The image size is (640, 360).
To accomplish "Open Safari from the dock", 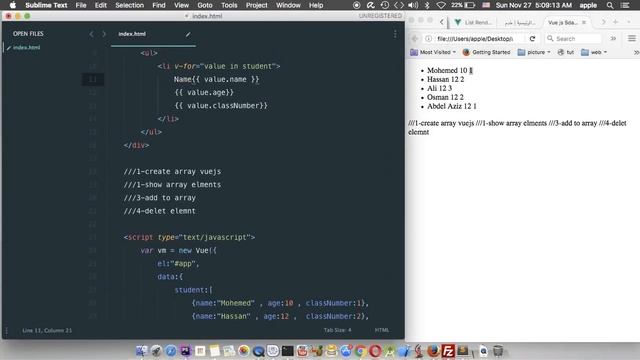I will point(171,351).
